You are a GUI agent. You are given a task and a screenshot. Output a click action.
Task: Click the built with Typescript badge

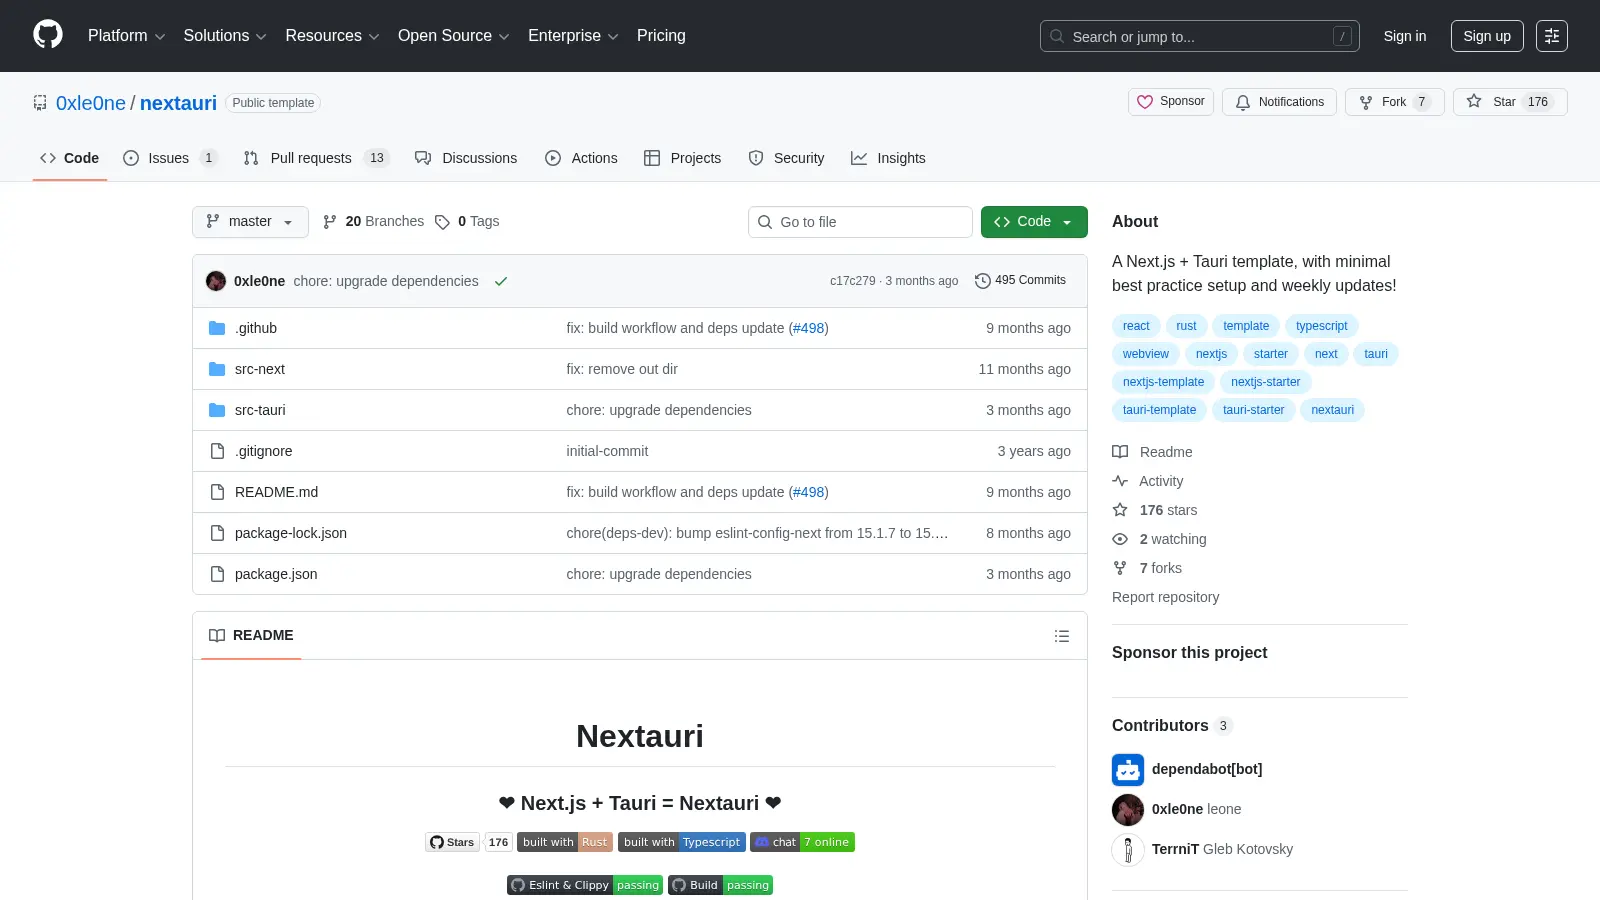[682, 842]
